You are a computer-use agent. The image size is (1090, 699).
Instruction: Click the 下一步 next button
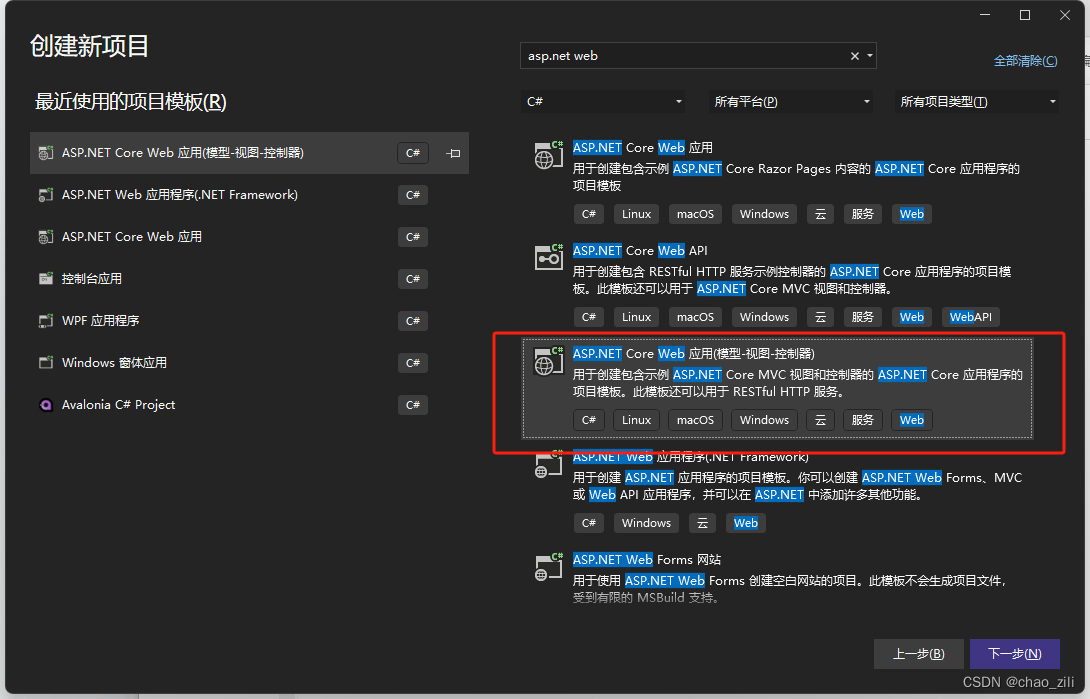point(1015,654)
